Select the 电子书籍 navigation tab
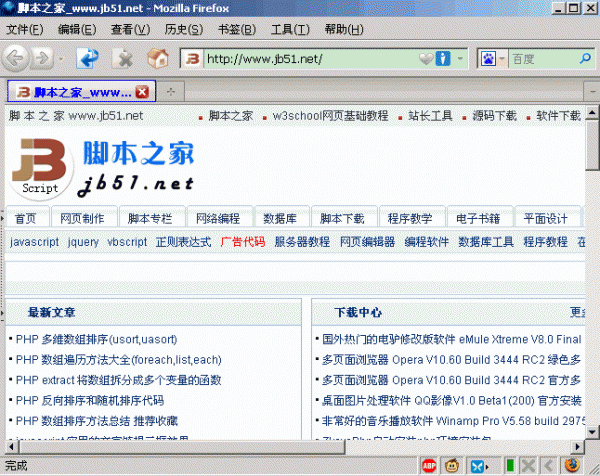Viewport: 600px width, 476px height. [478, 218]
